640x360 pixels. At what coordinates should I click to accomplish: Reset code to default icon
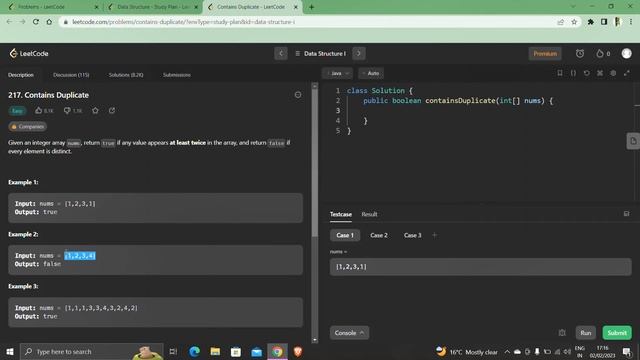click(587, 73)
